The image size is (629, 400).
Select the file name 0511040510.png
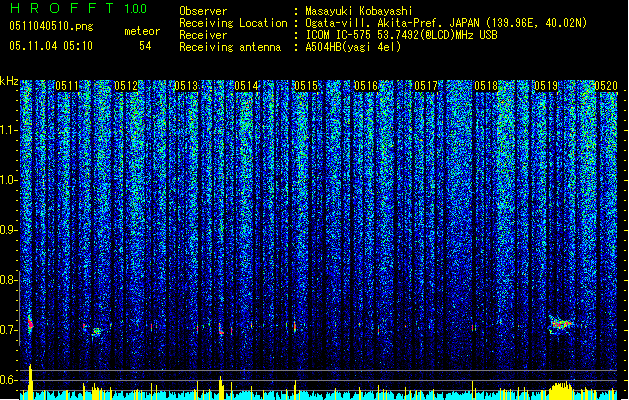point(51,26)
